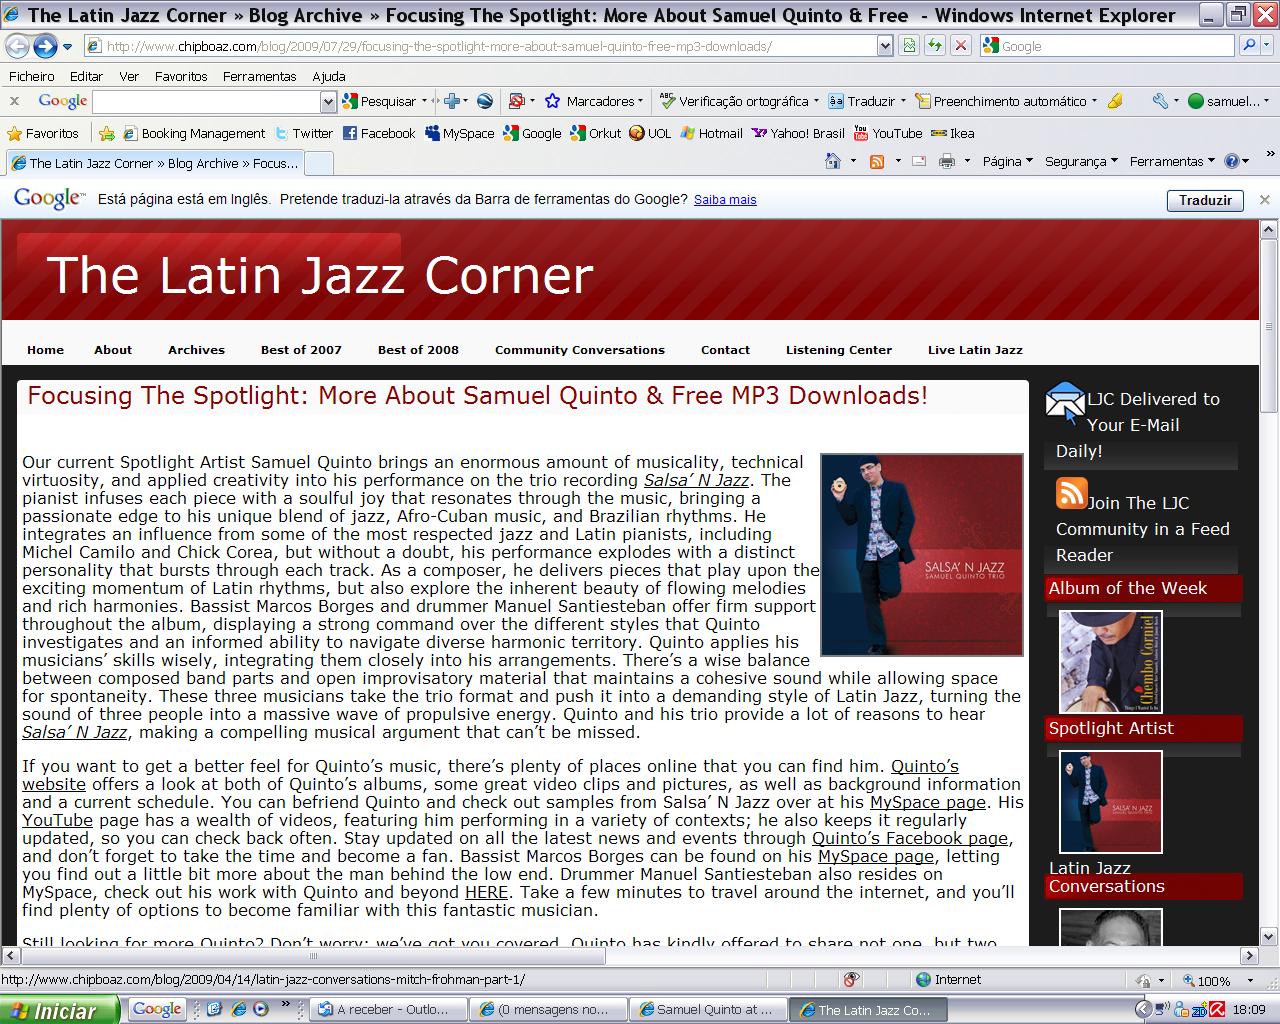Open the Ajuda menu
The width and height of the screenshot is (1280, 1024).
(x=329, y=76)
